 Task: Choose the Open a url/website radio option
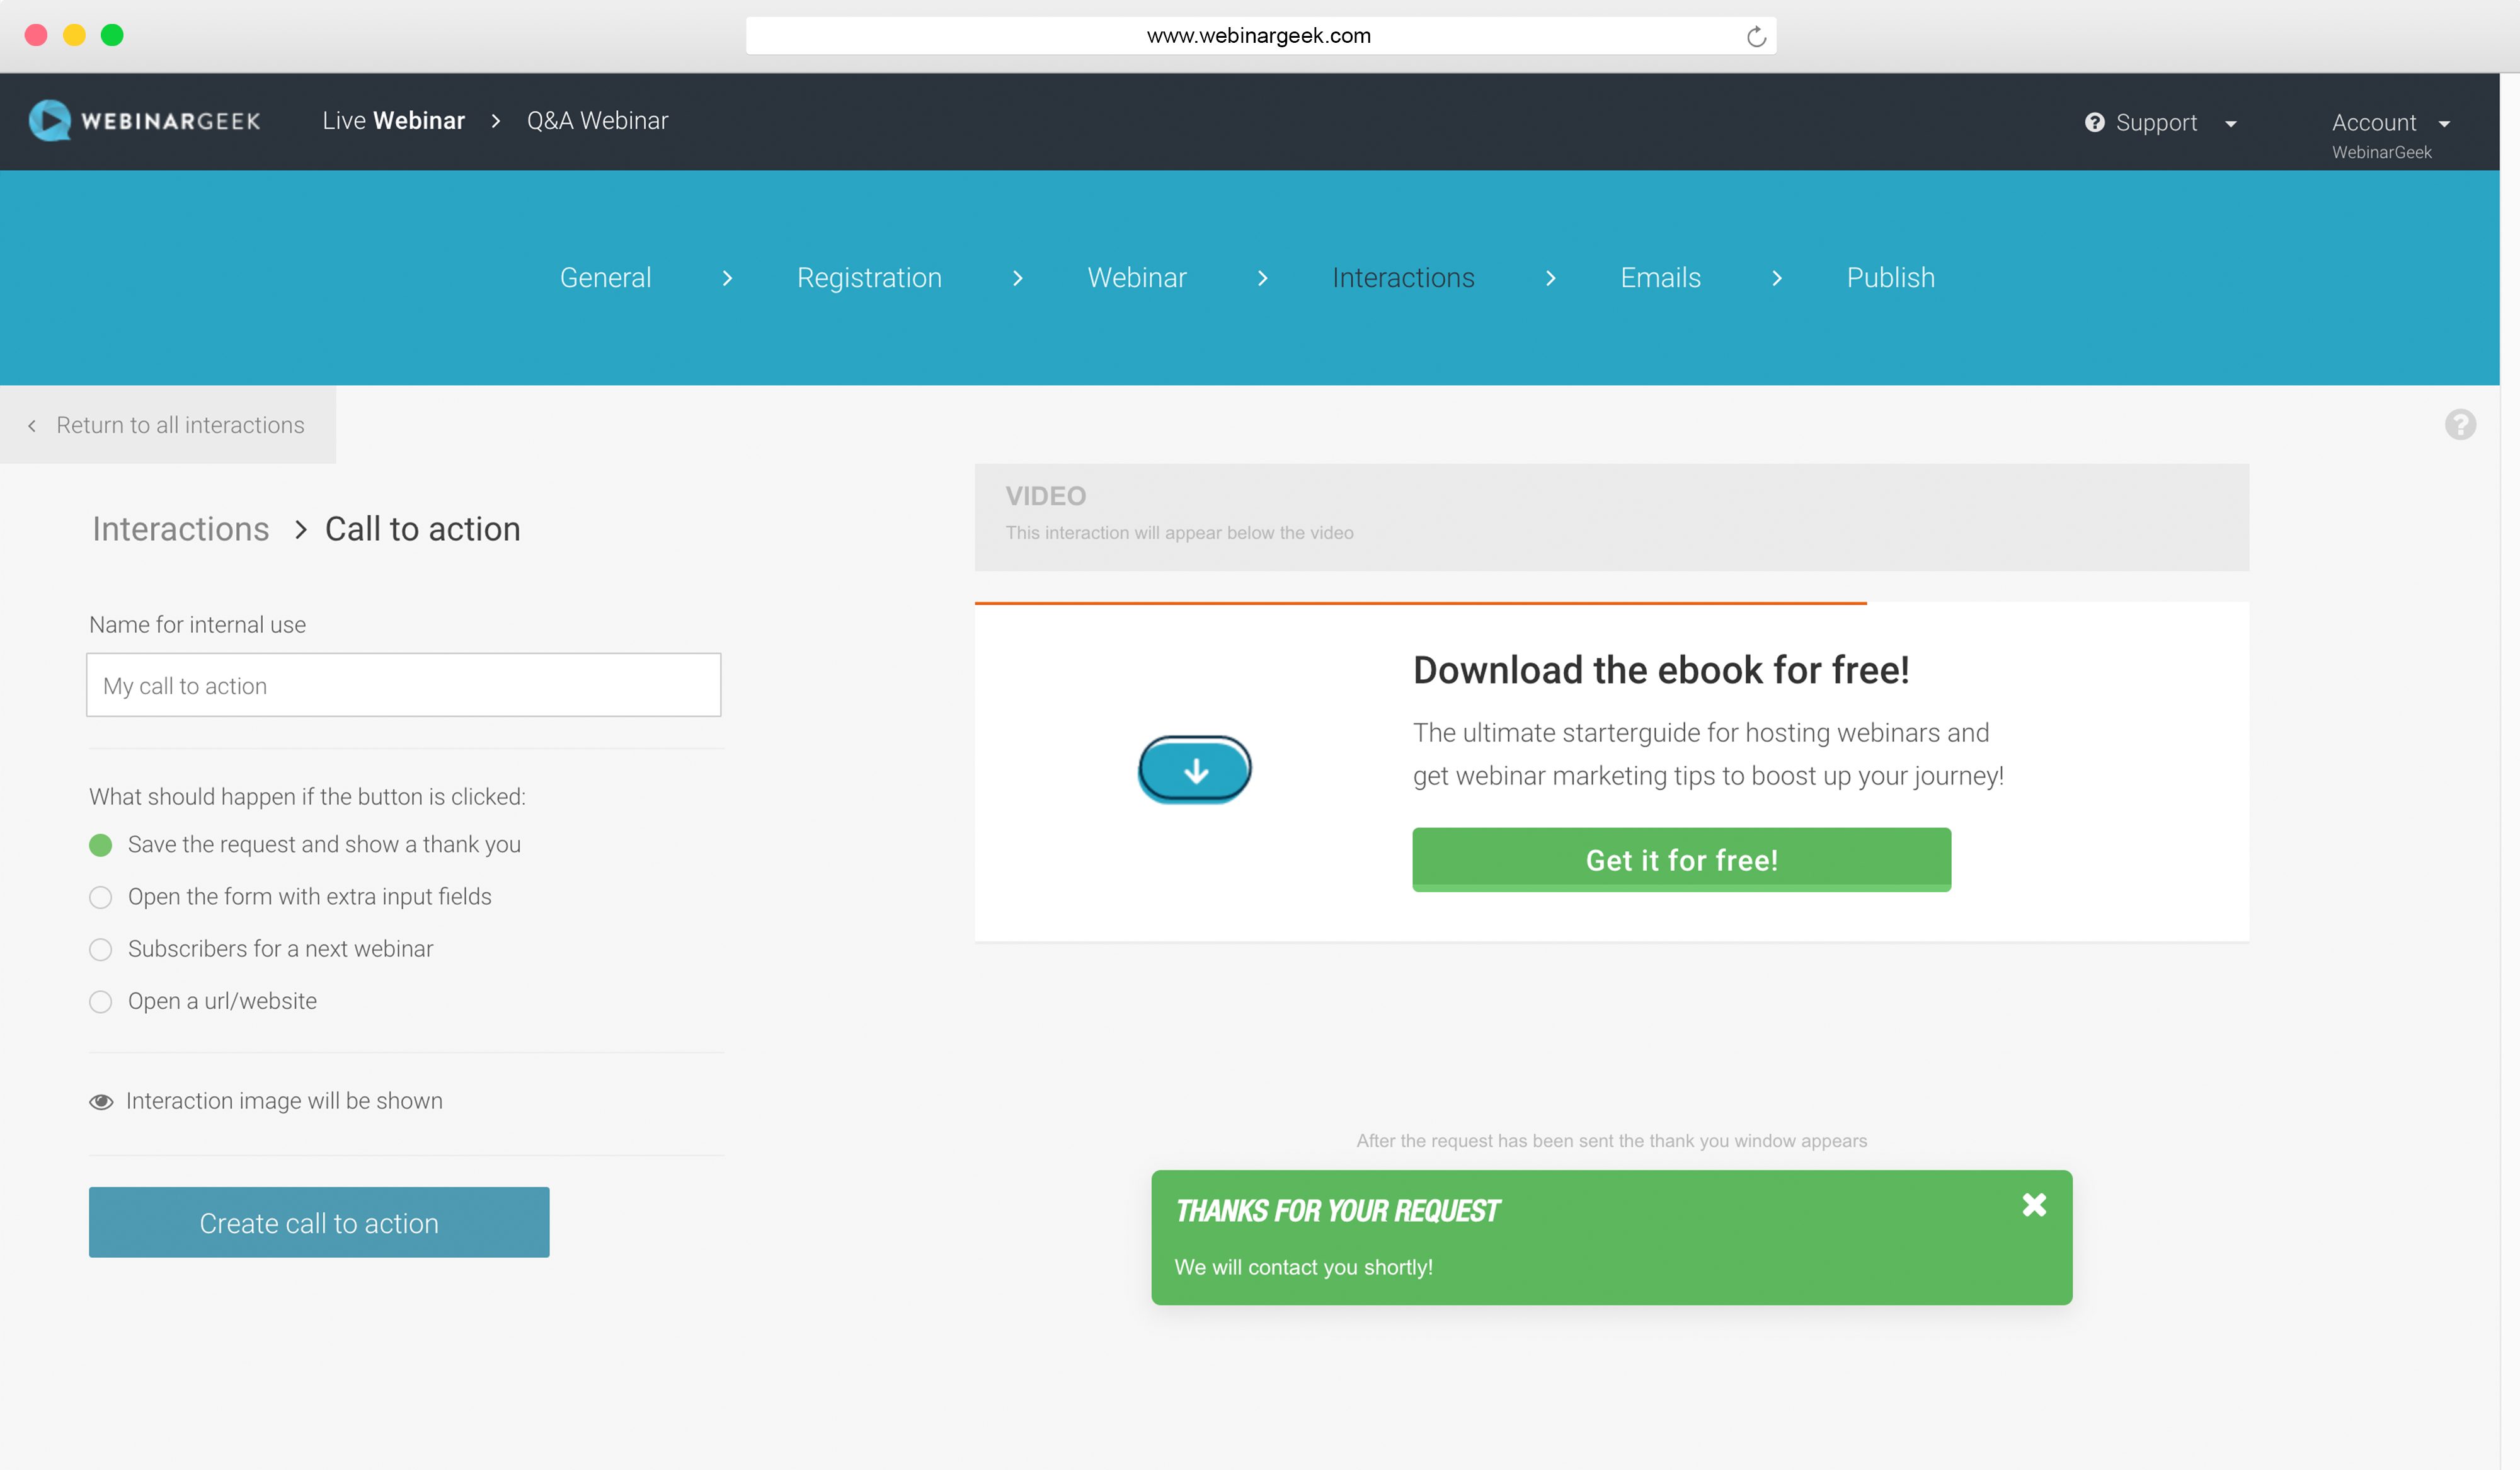(x=100, y=1001)
